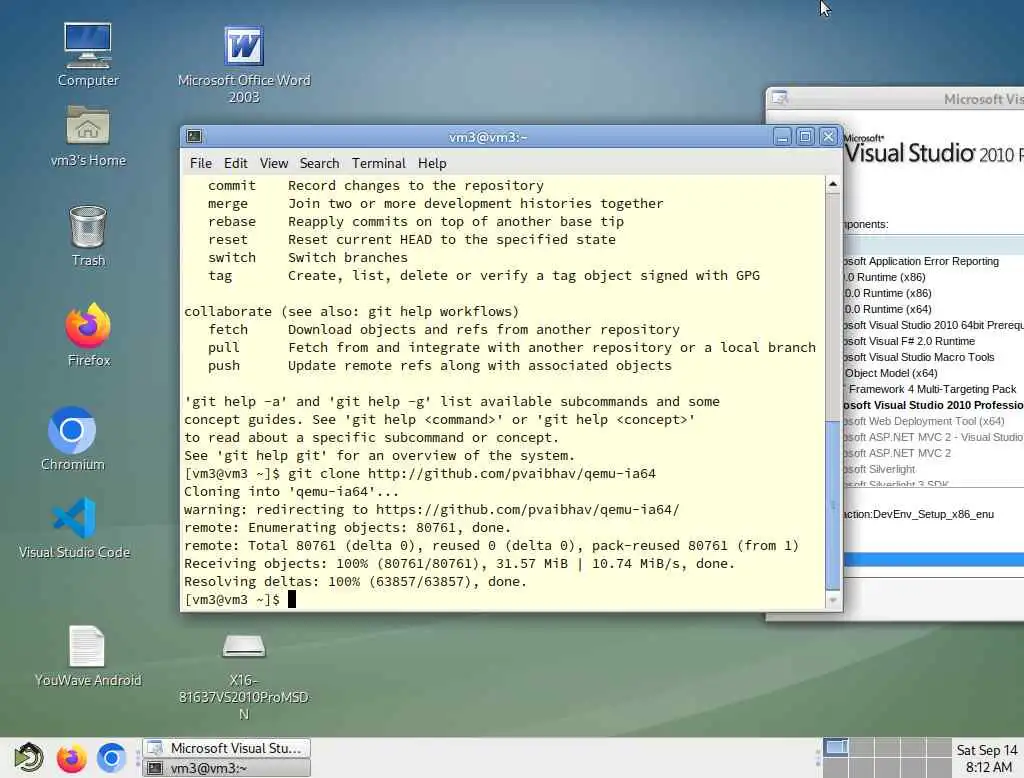
Task: Select the Trash icon on the desktop
Action: pos(88,236)
